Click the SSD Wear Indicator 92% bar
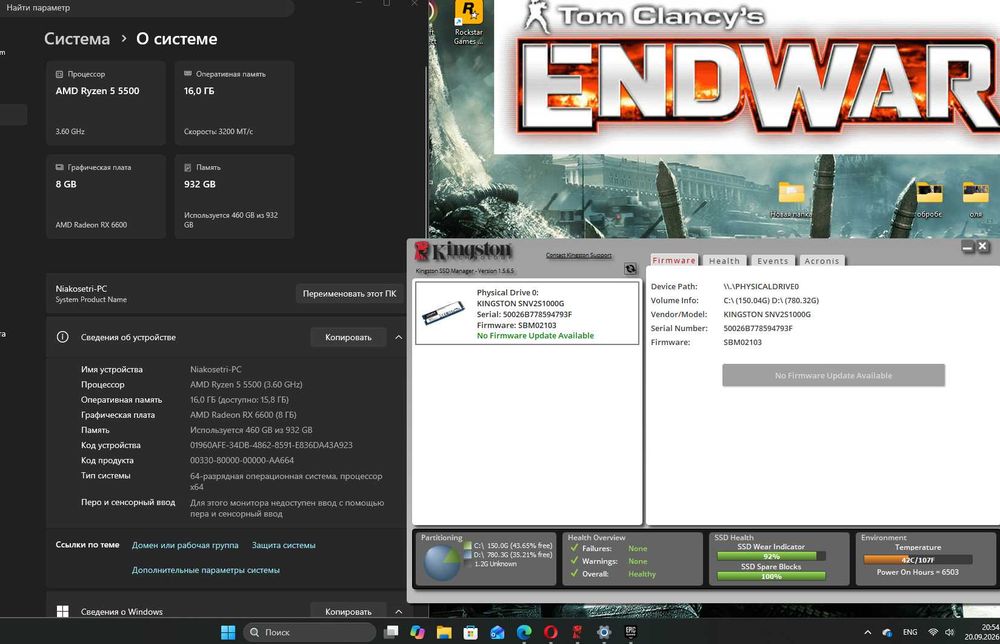The image size is (1000, 644). click(771, 556)
